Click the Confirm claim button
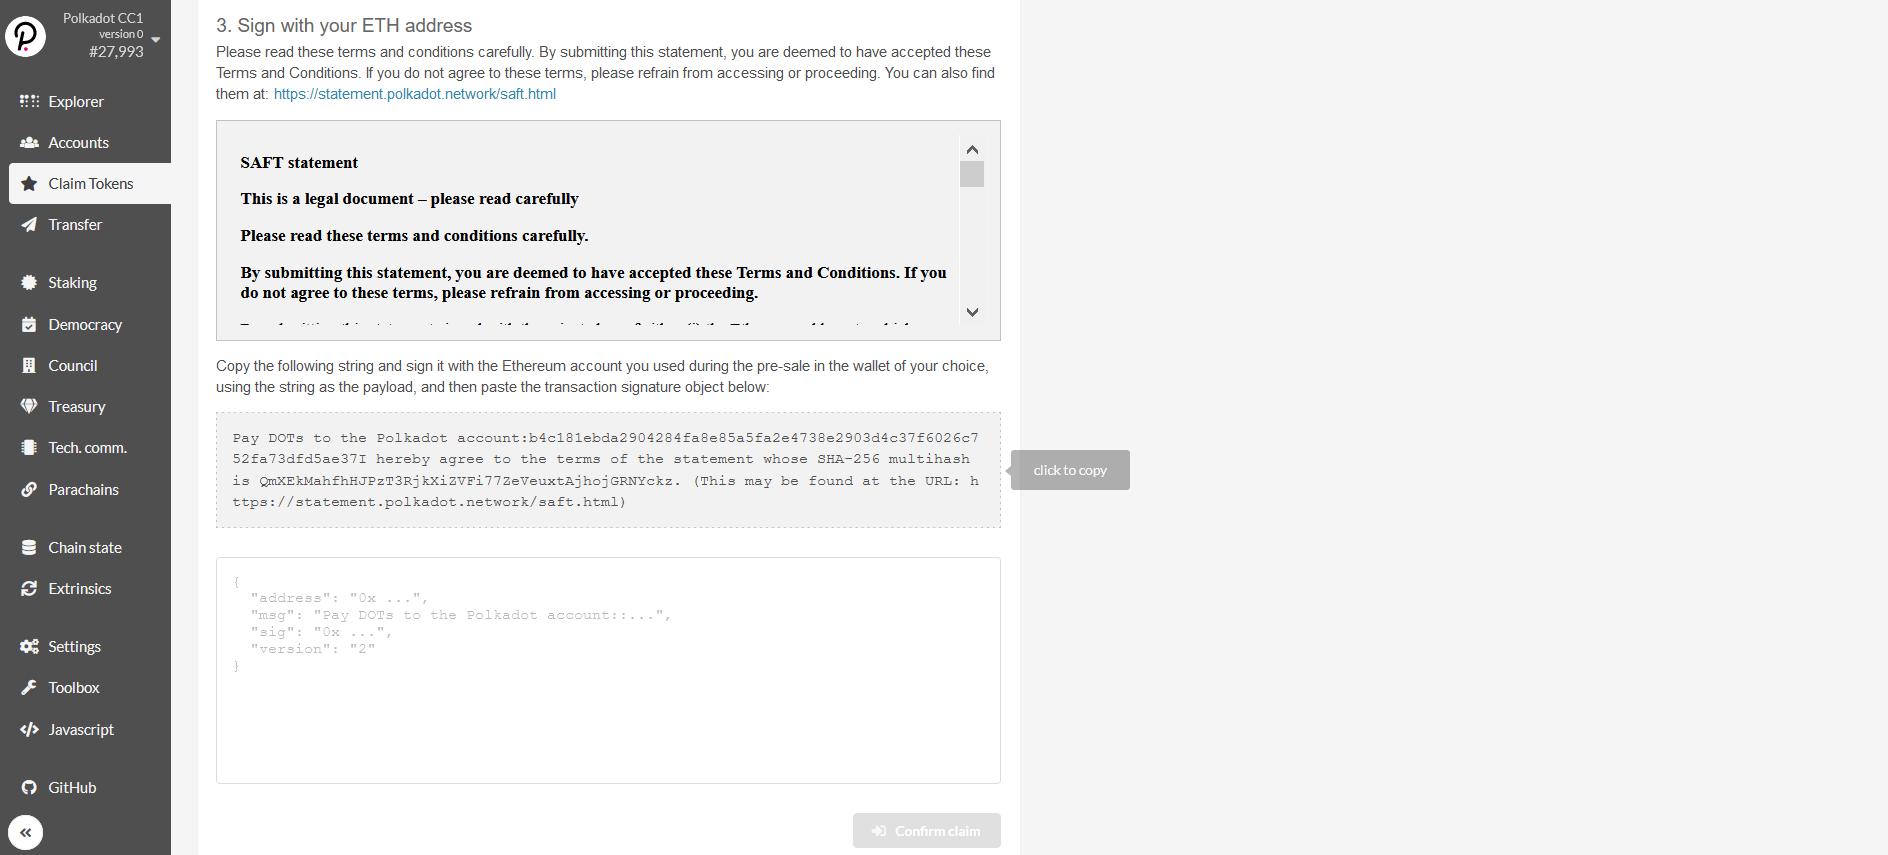1888x855 pixels. click(927, 831)
